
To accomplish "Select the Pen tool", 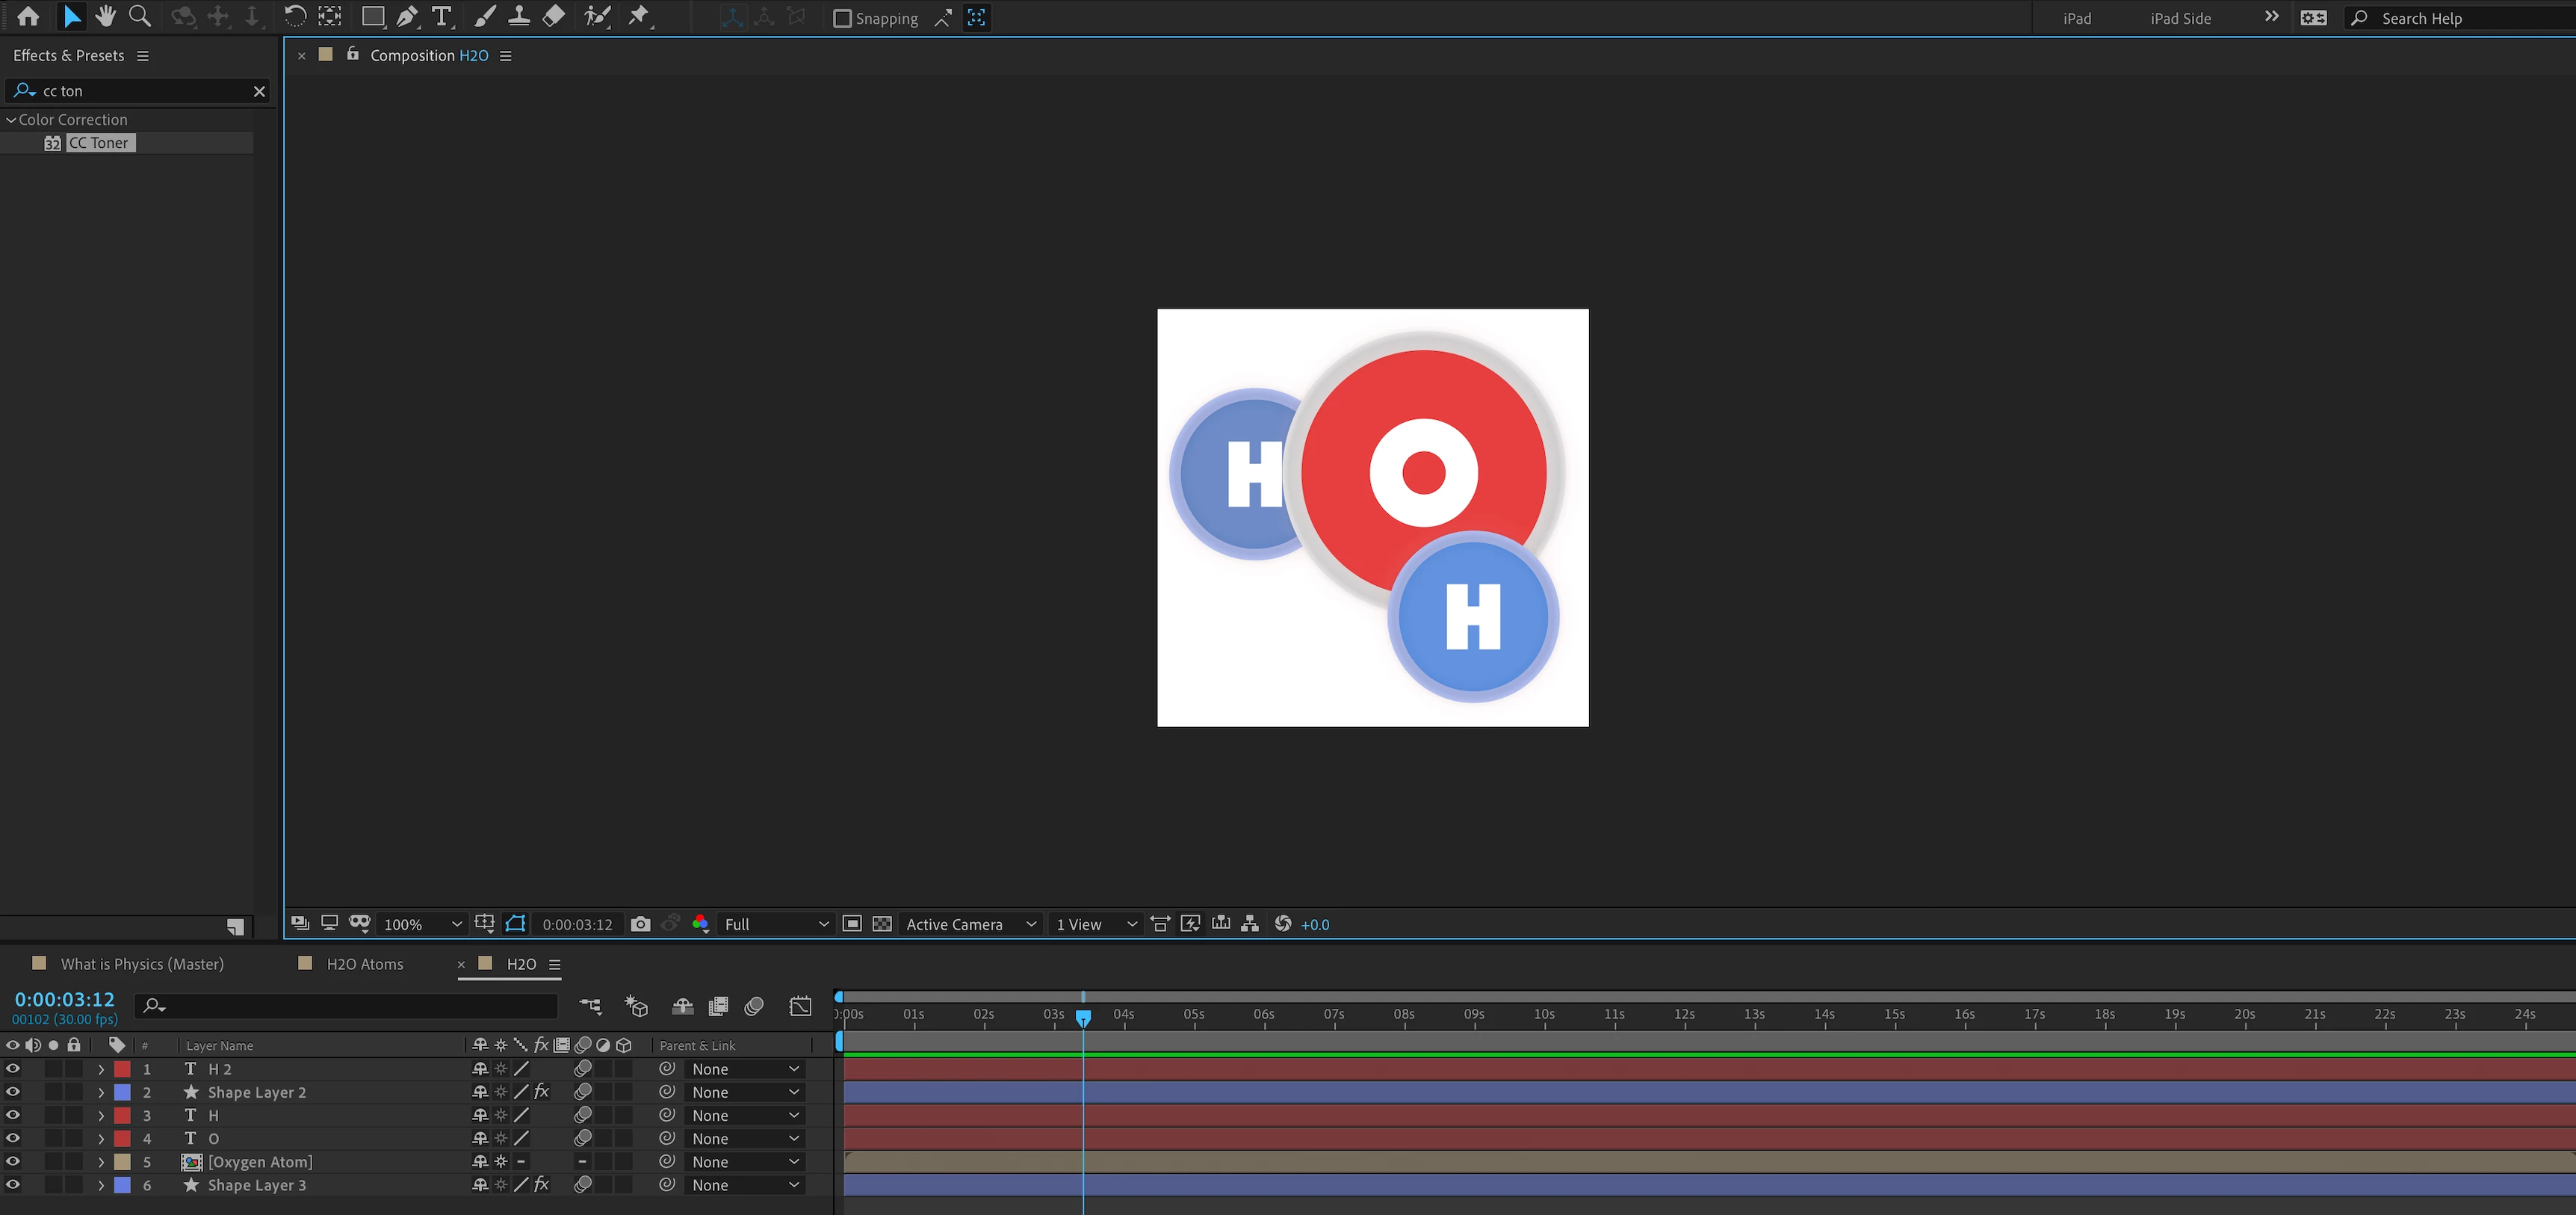I will pos(407,17).
